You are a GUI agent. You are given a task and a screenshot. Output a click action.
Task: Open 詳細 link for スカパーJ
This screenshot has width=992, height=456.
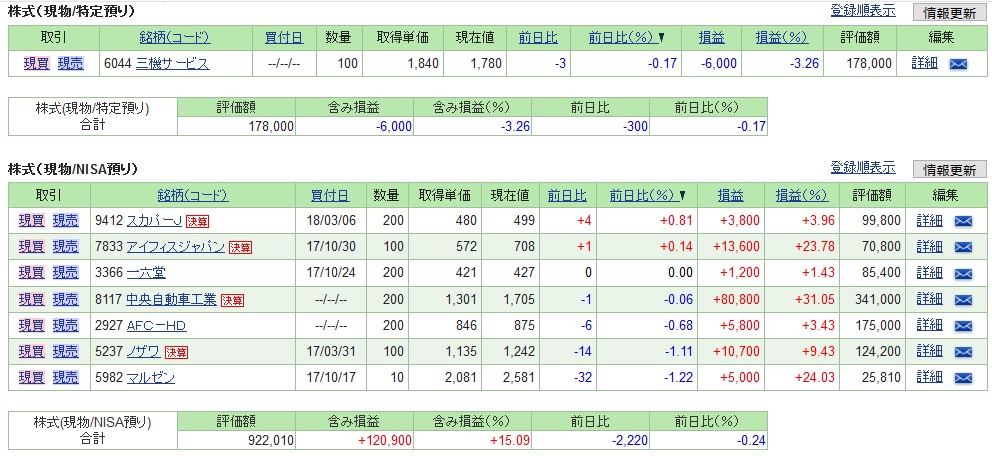(x=929, y=221)
